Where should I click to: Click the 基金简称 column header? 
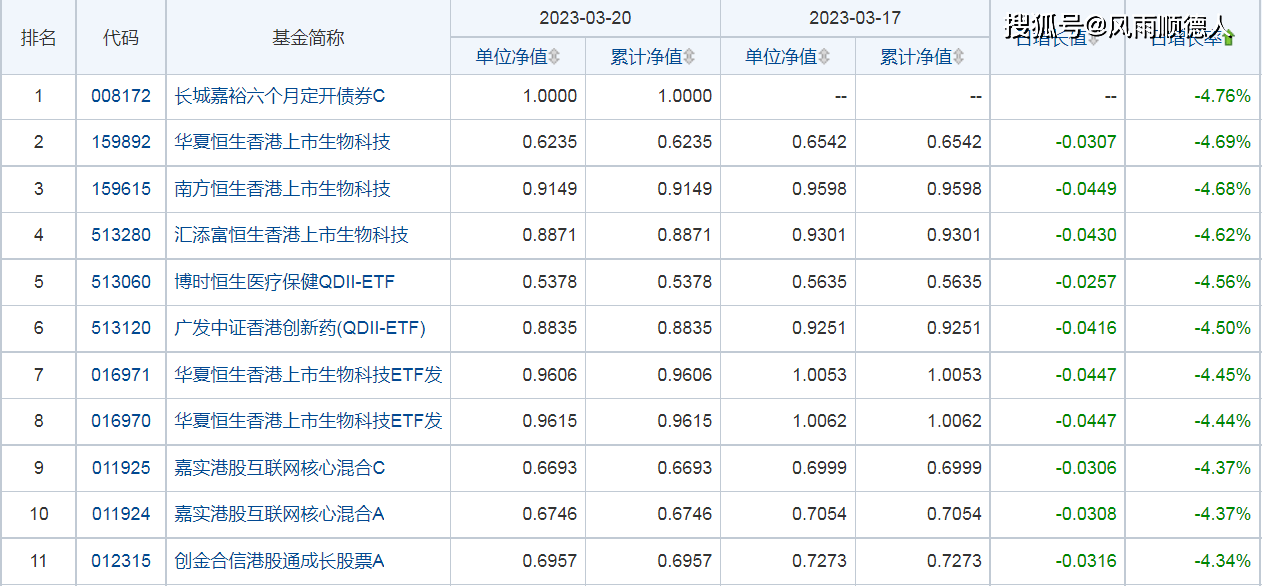click(308, 38)
